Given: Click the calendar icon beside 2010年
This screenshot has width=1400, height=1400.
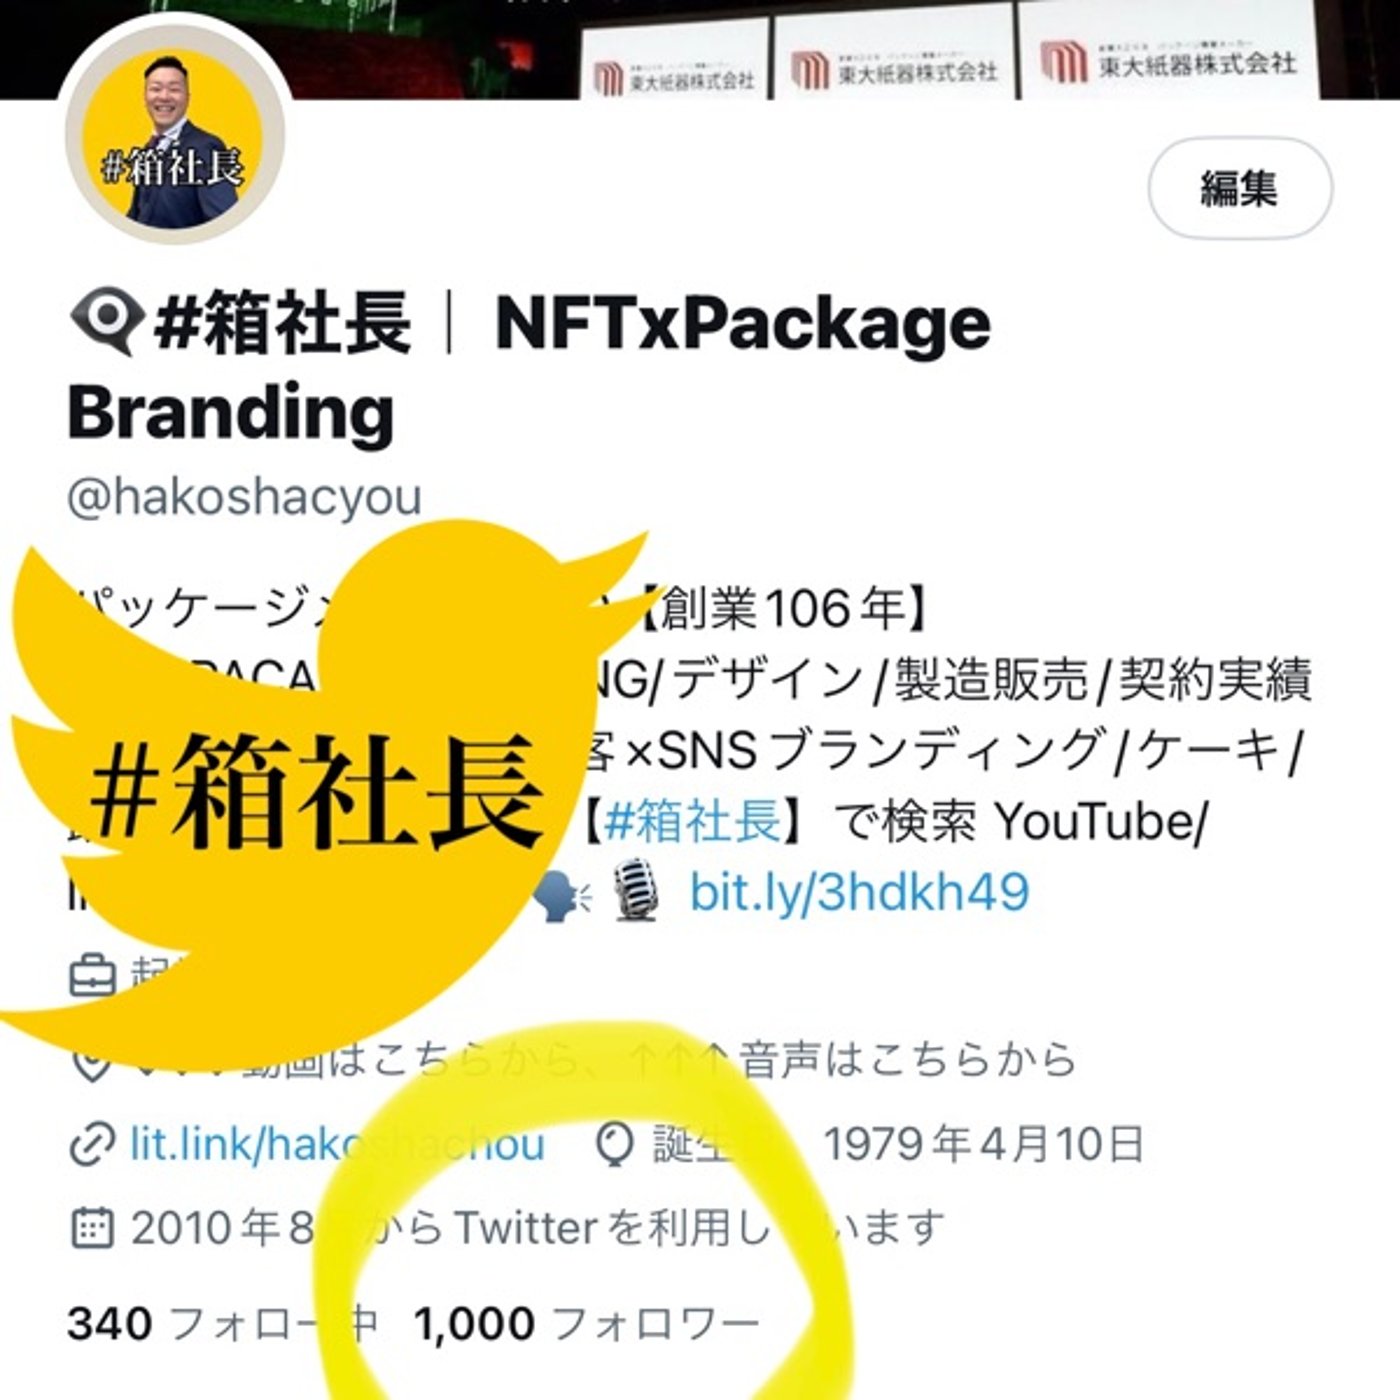Looking at the screenshot, I should click(x=92, y=1227).
